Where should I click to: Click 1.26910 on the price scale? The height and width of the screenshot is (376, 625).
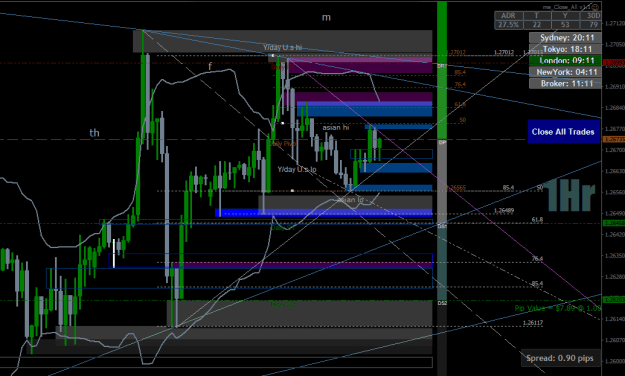point(615,87)
